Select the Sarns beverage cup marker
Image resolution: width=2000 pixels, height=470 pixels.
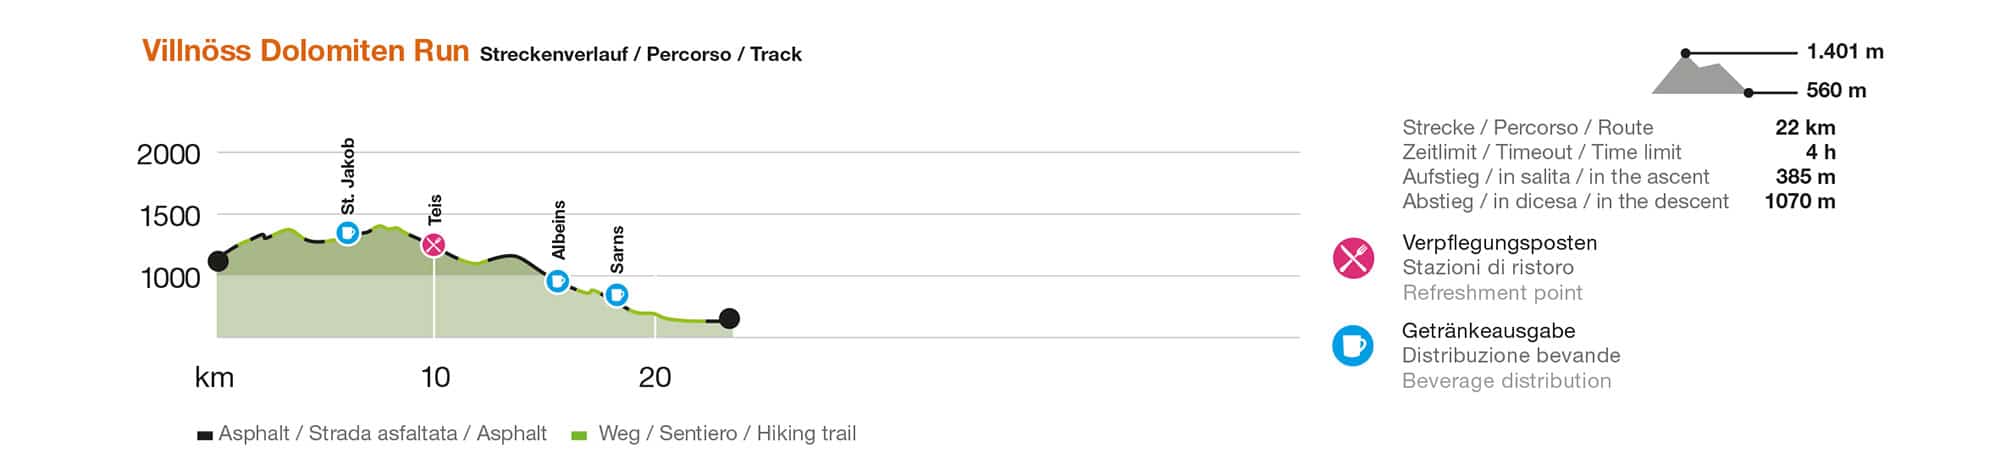point(617,295)
